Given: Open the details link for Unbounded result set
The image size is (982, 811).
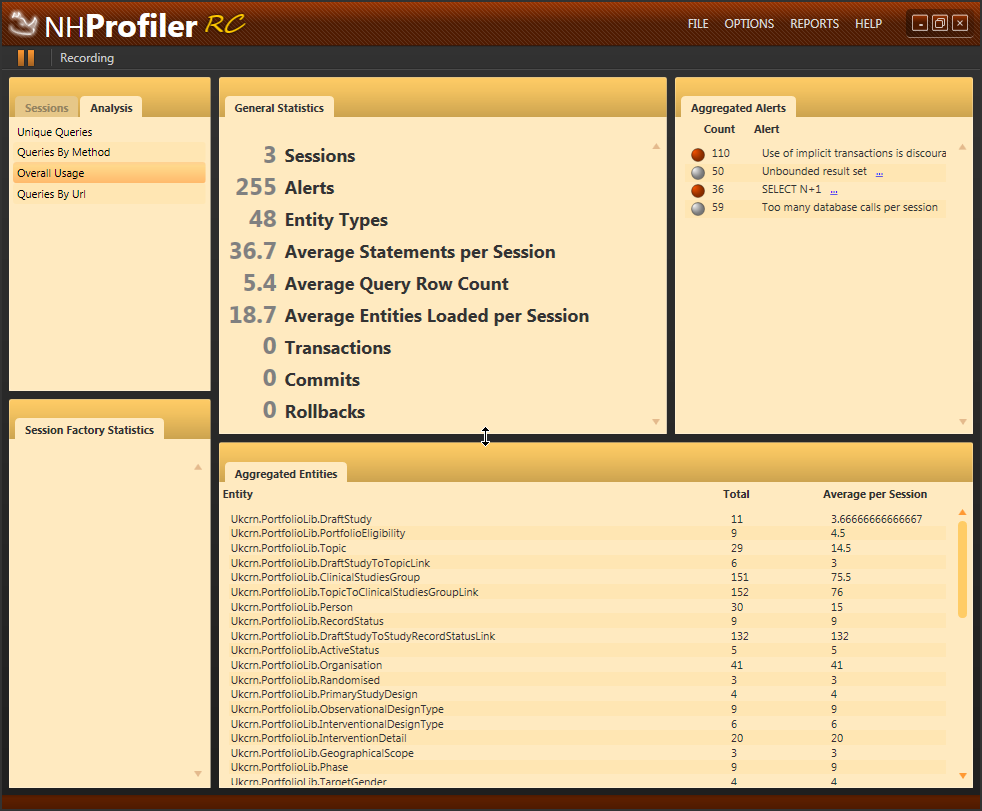Looking at the screenshot, I should coord(879,172).
